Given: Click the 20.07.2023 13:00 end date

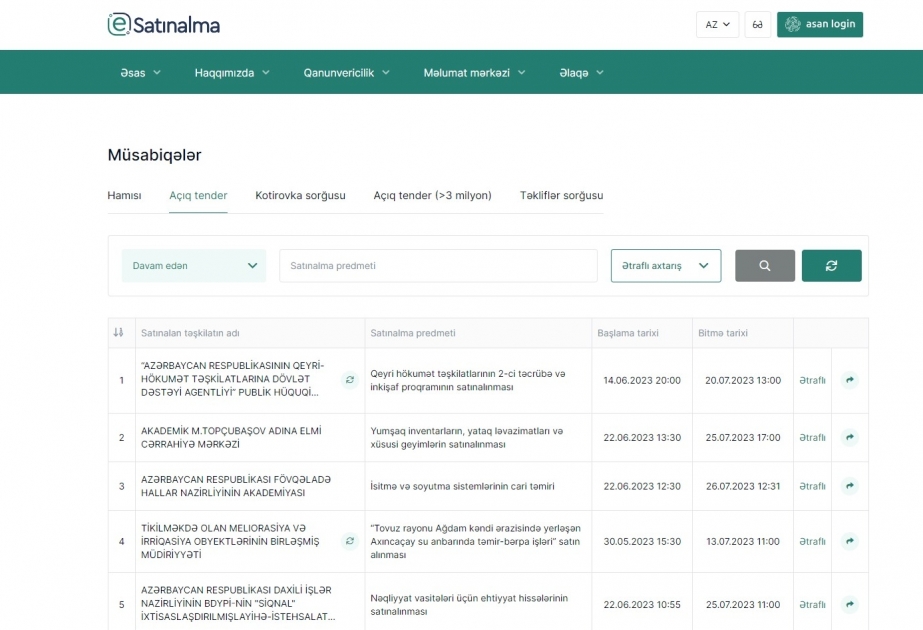Looking at the screenshot, I should (743, 380).
